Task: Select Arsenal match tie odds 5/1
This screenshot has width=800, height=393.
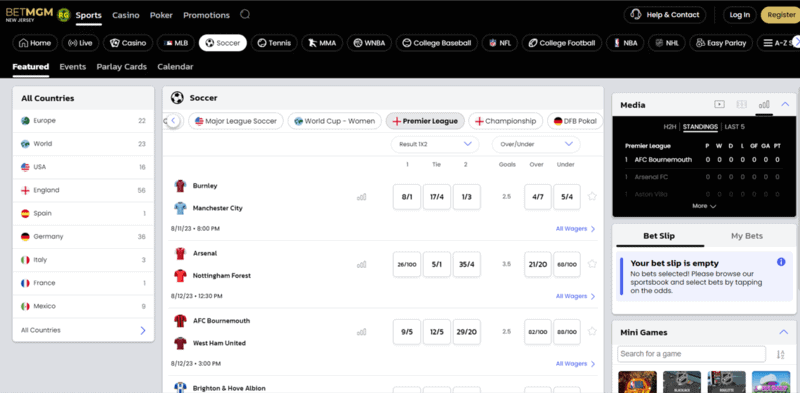Action: 437,264
